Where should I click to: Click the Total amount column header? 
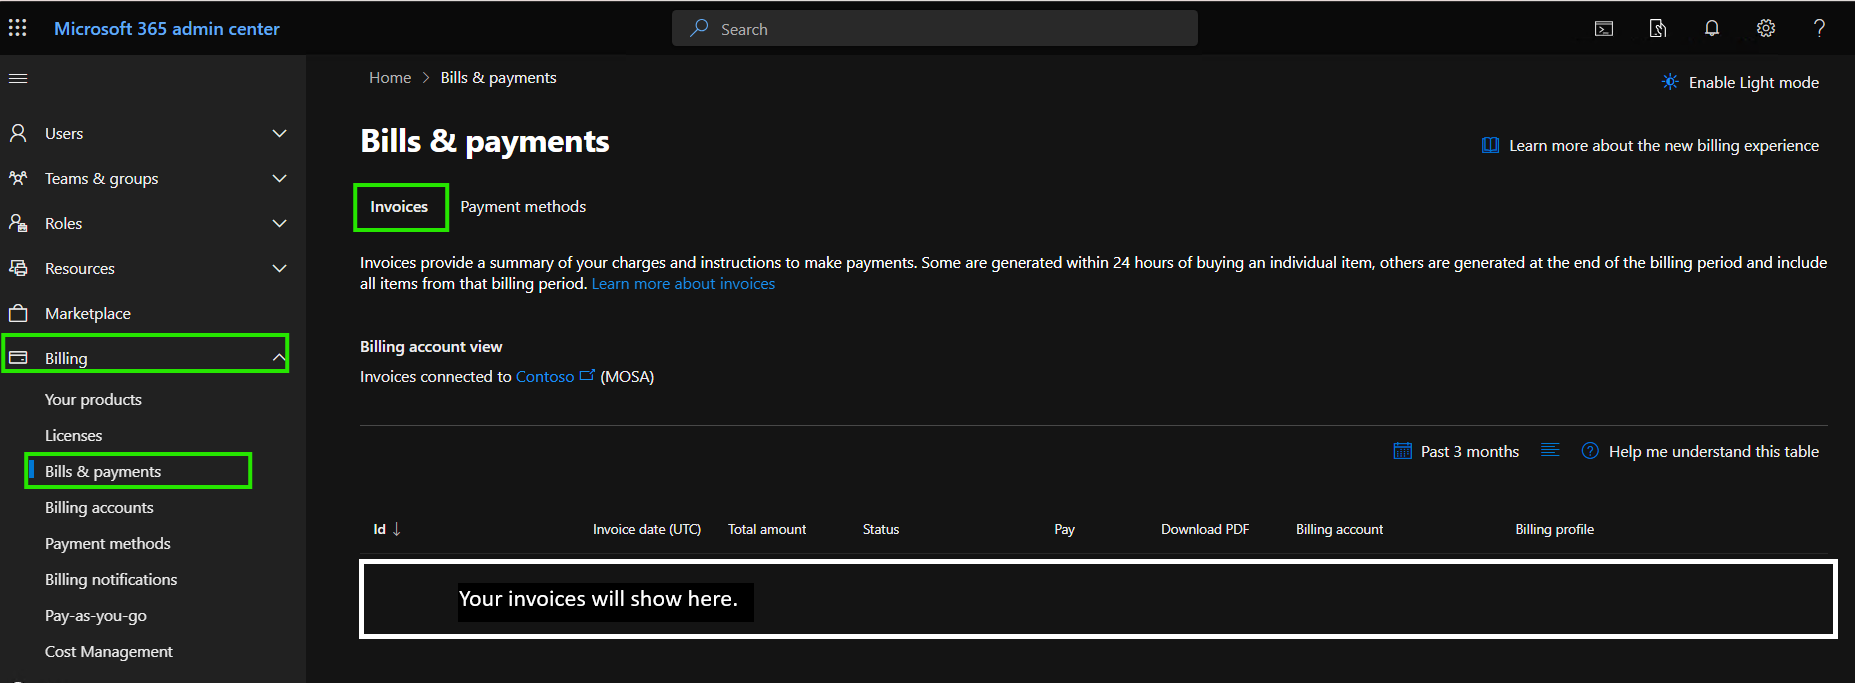767,529
